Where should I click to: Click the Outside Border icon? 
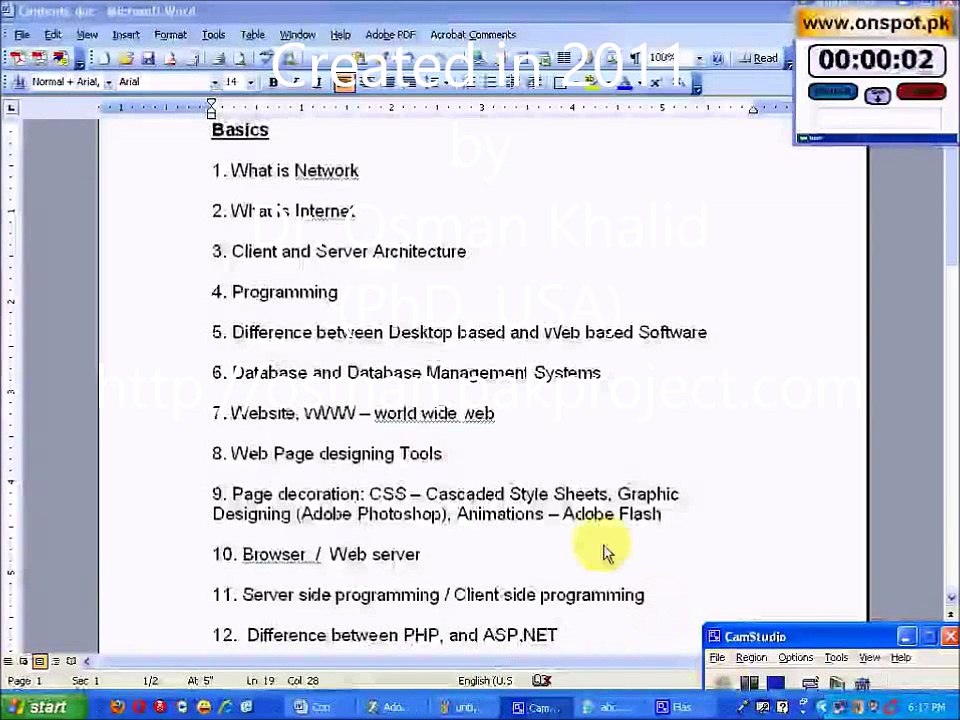point(559,83)
